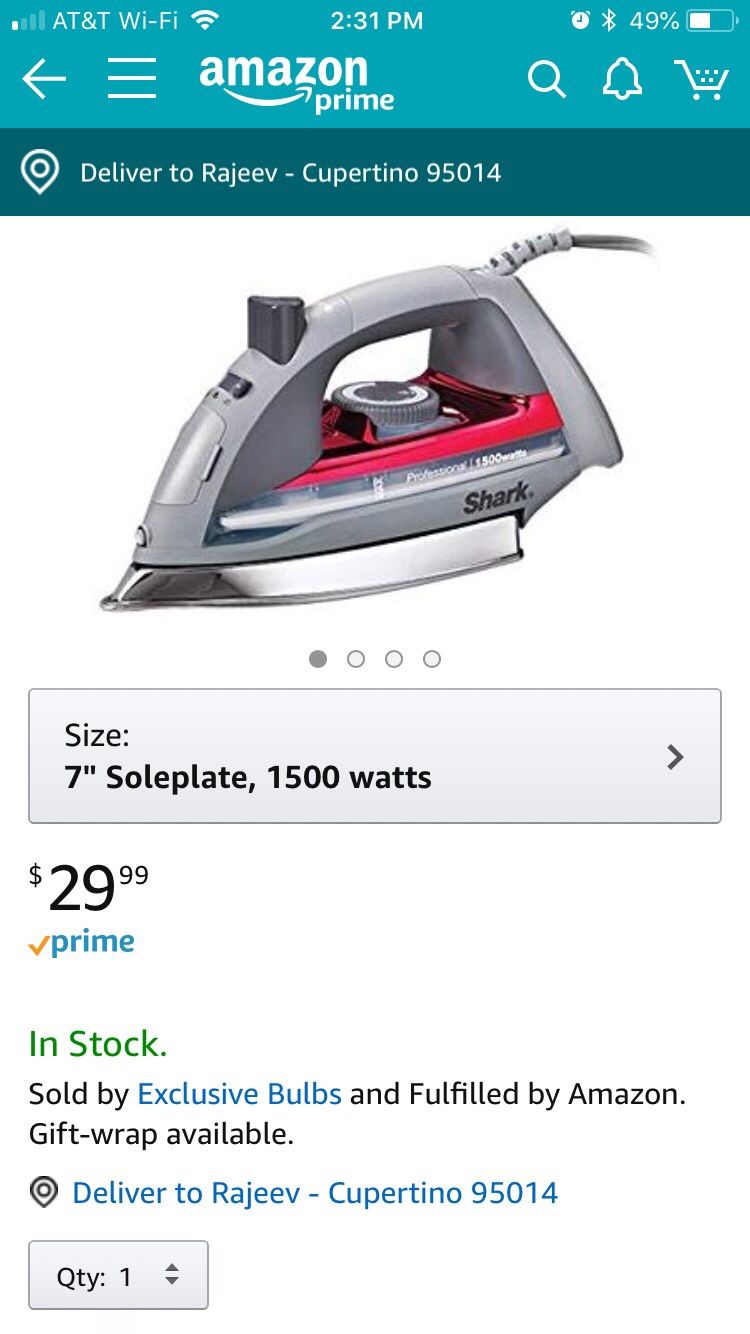Open notifications bell icon
750x1334 pixels.
(x=621, y=79)
